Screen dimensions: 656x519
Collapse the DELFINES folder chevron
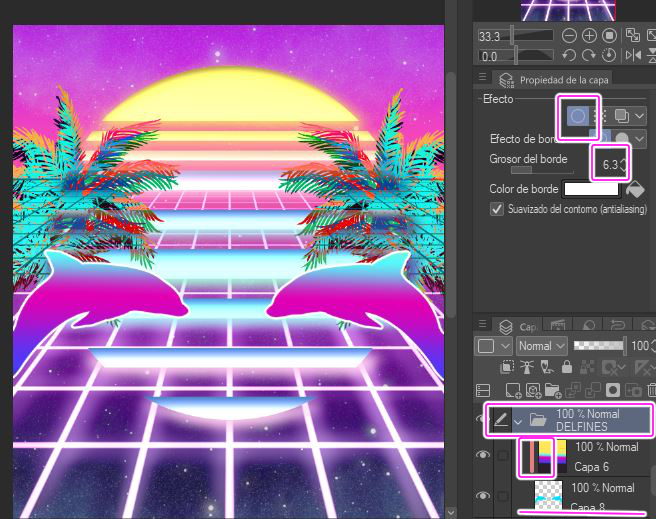[x=518, y=422]
